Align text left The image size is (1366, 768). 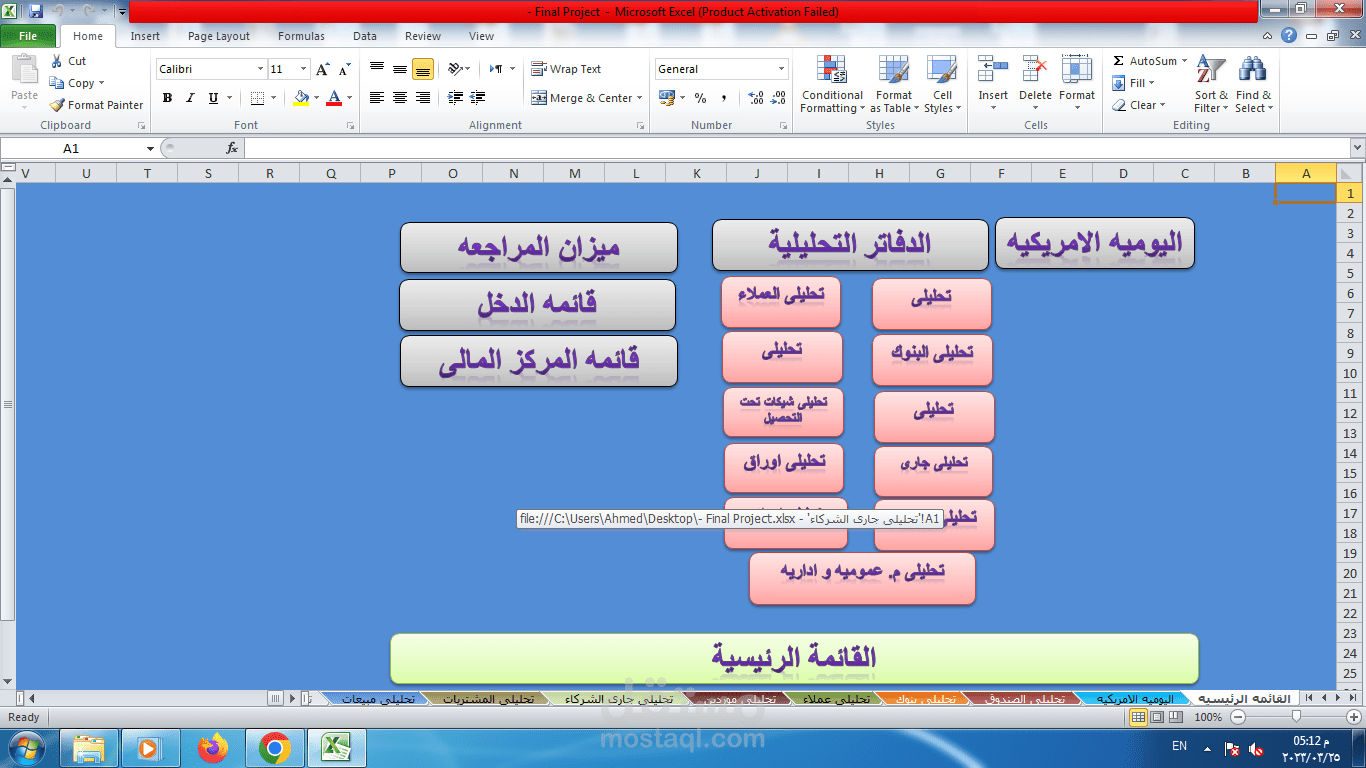[377, 98]
